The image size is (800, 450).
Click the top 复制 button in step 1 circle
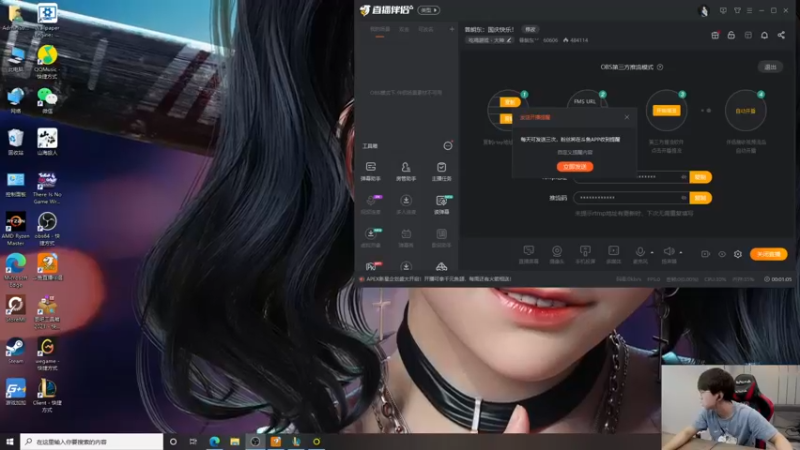pos(510,102)
